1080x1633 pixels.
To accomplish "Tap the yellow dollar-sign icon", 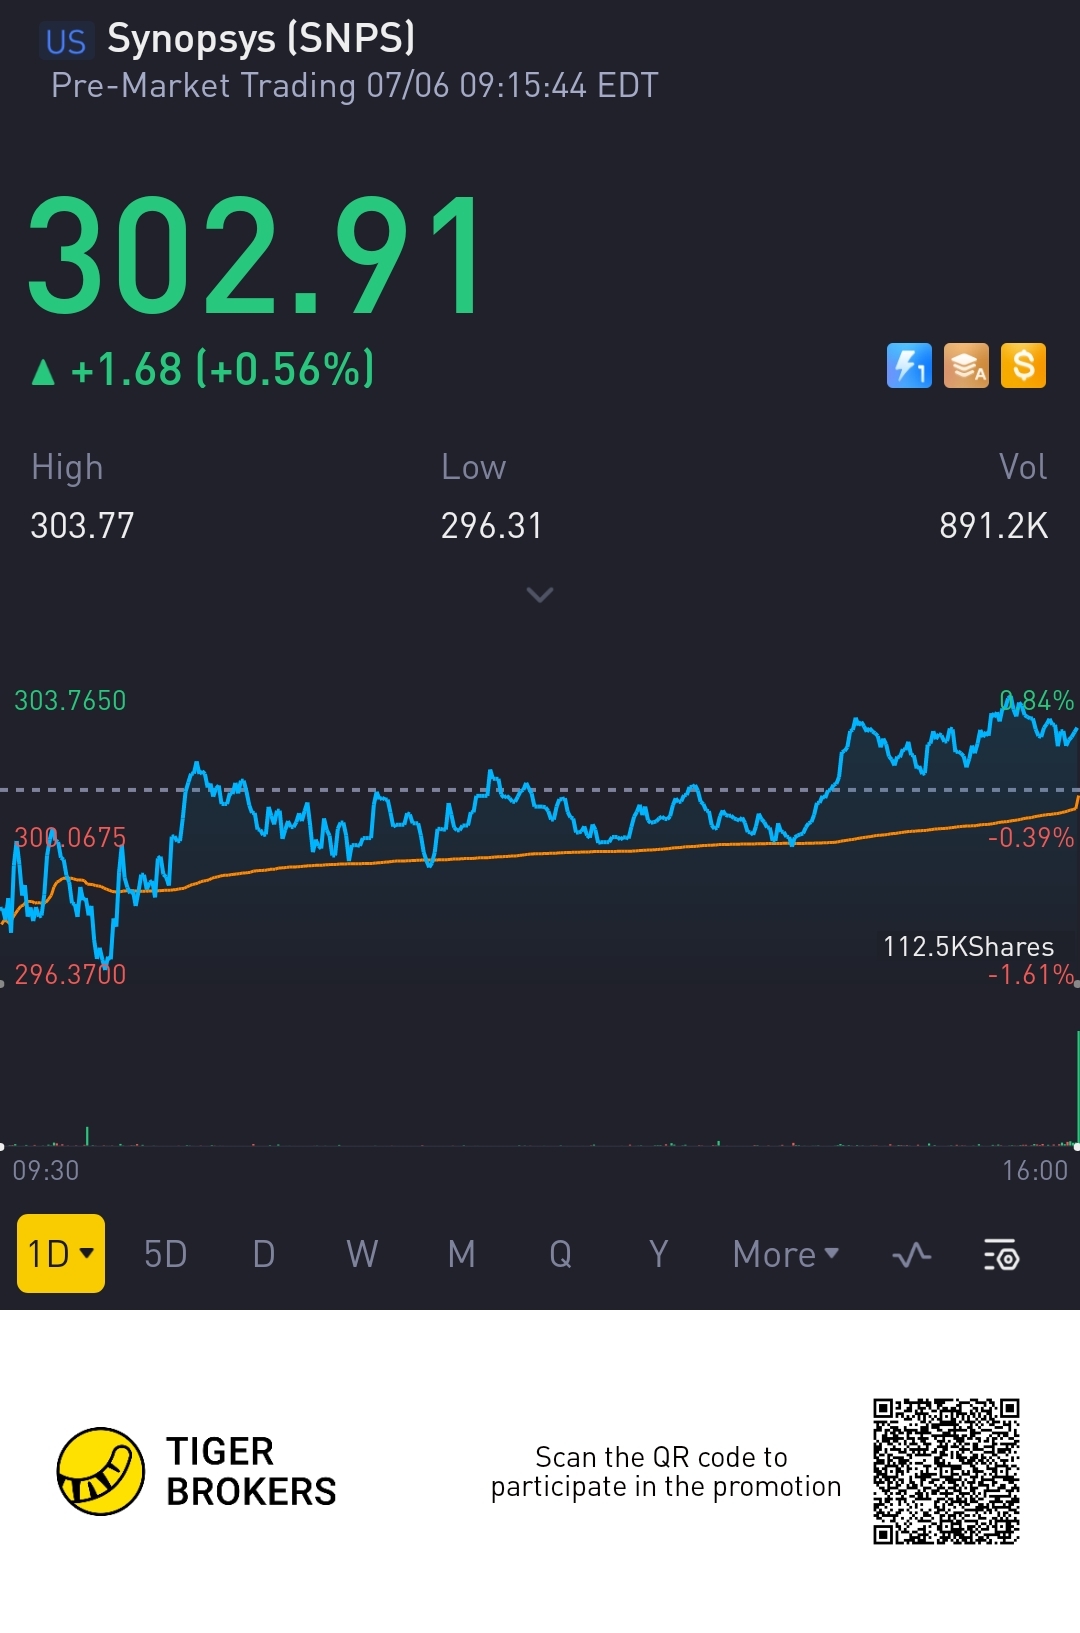I will pyautogui.click(x=1023, y=366).
